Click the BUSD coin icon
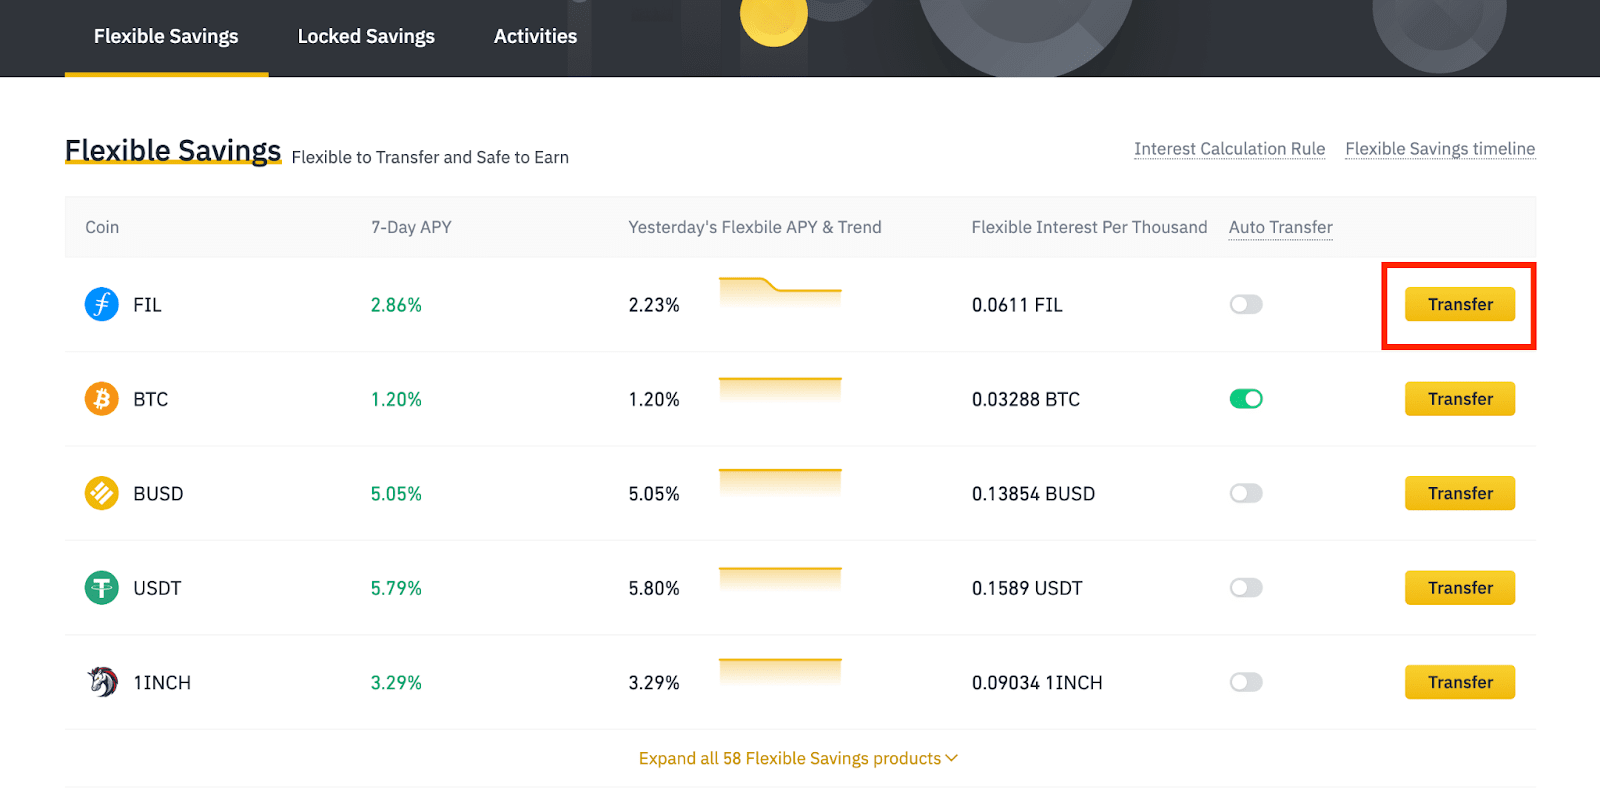1600x802 pixels. pos(101,493)
